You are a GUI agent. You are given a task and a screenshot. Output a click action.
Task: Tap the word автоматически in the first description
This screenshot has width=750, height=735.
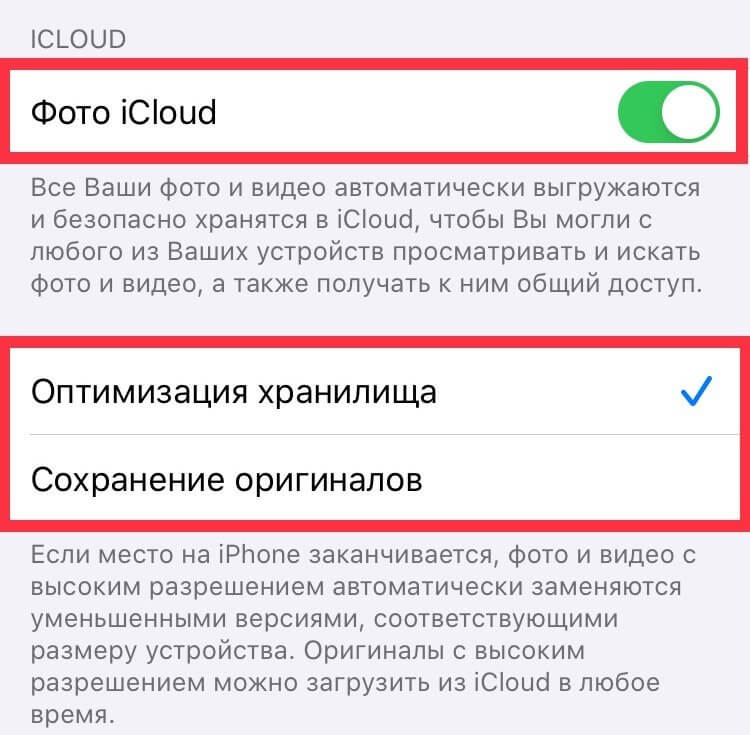430,187
